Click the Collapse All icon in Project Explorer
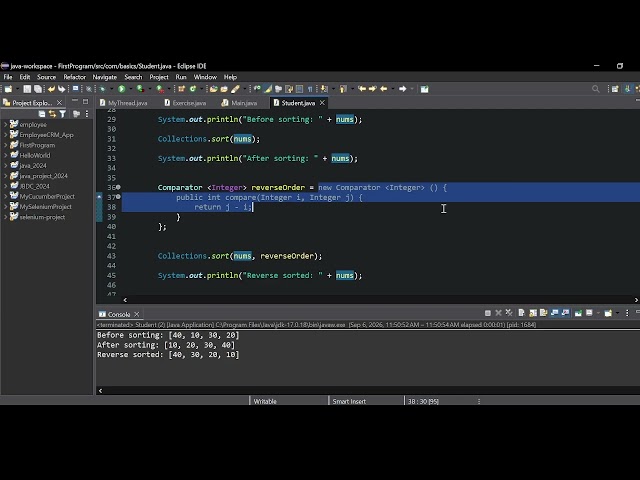Image resolution: width=640 pixels, height=480 pixels. pyautogui.click(x=42, y=114)
